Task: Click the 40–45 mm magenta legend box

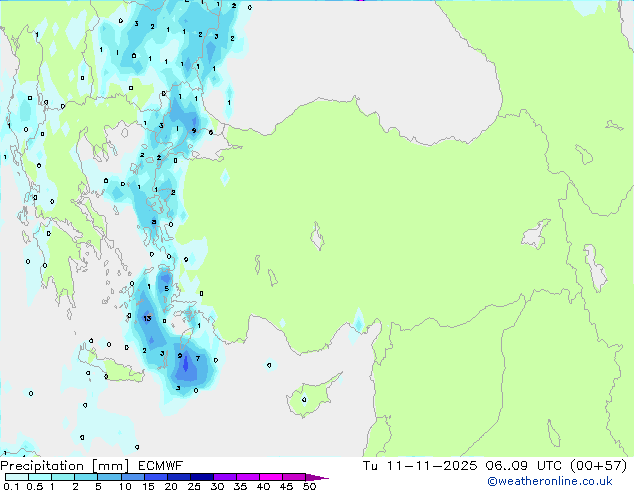Action: coord(271,477)
